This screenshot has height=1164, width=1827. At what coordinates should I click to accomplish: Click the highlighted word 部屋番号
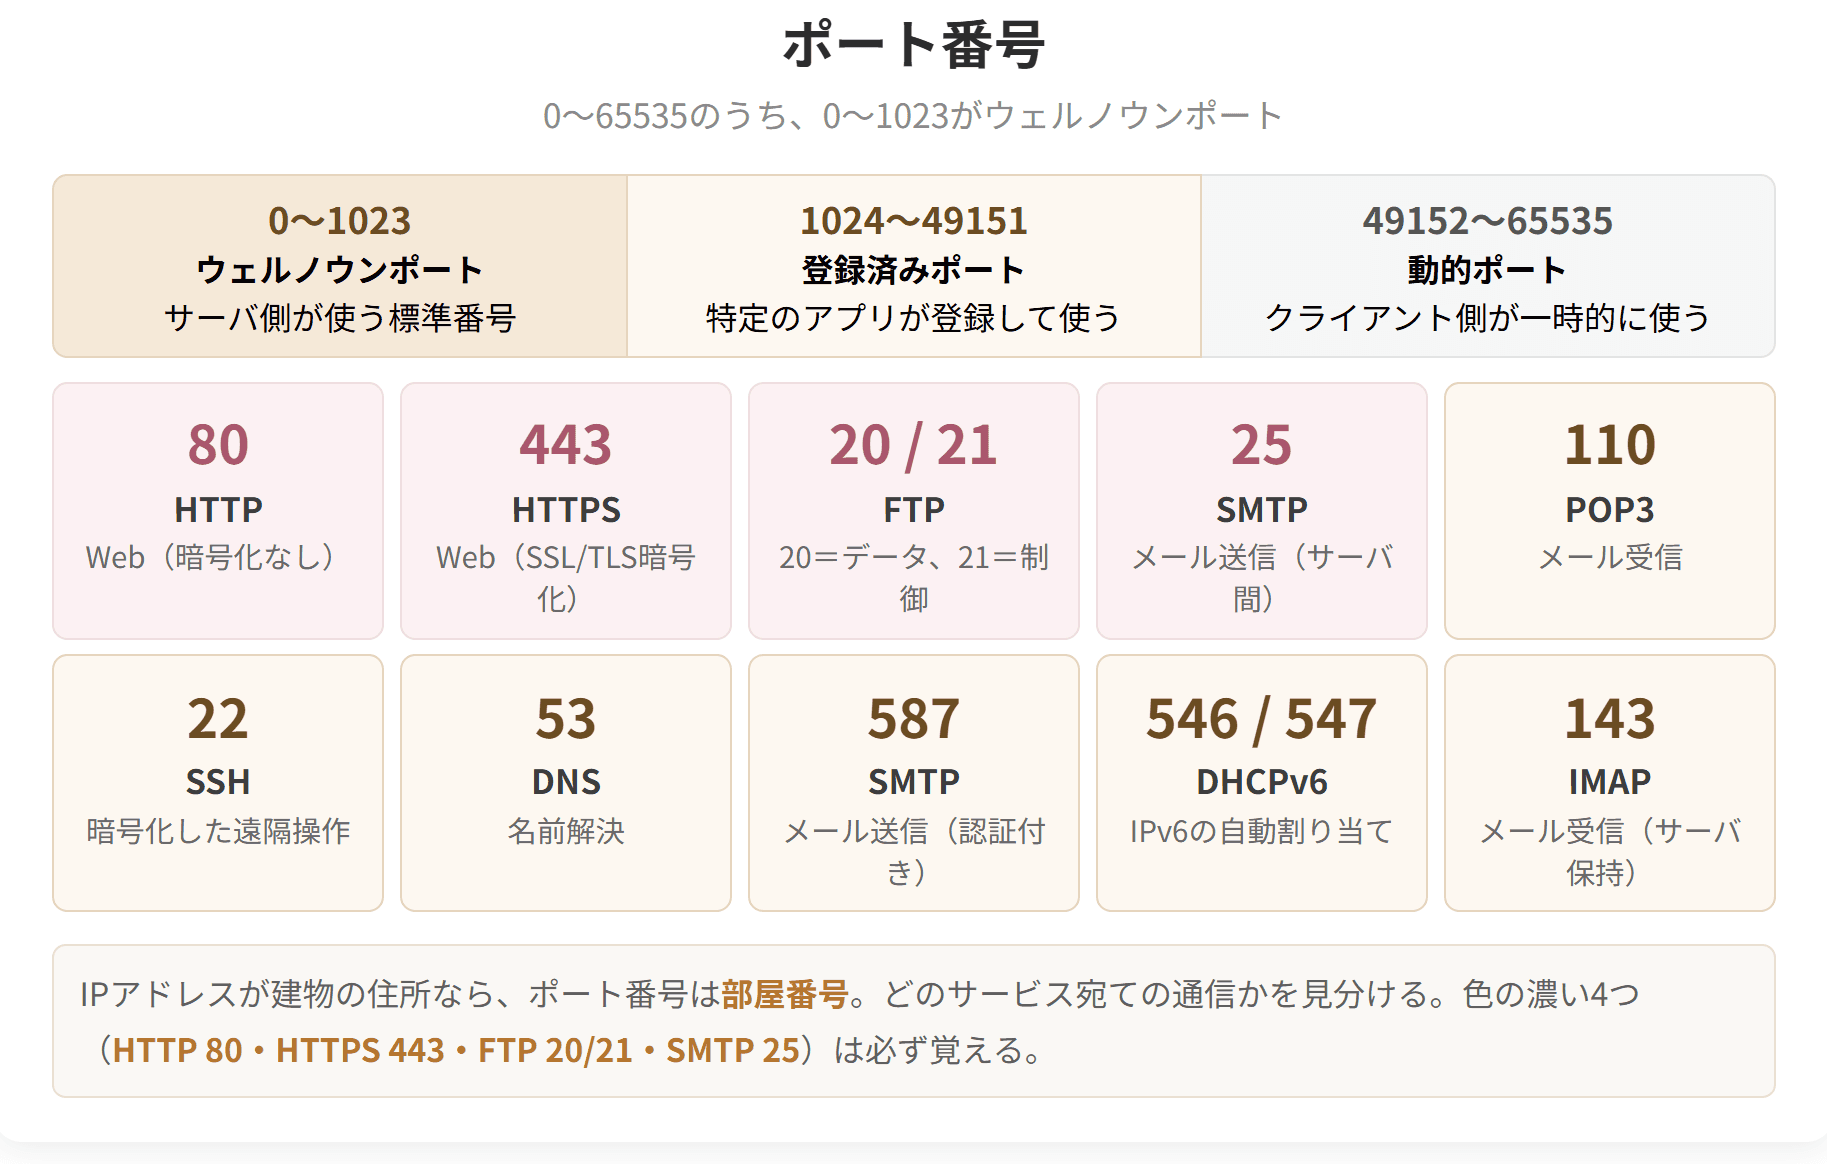pos(785,994)
